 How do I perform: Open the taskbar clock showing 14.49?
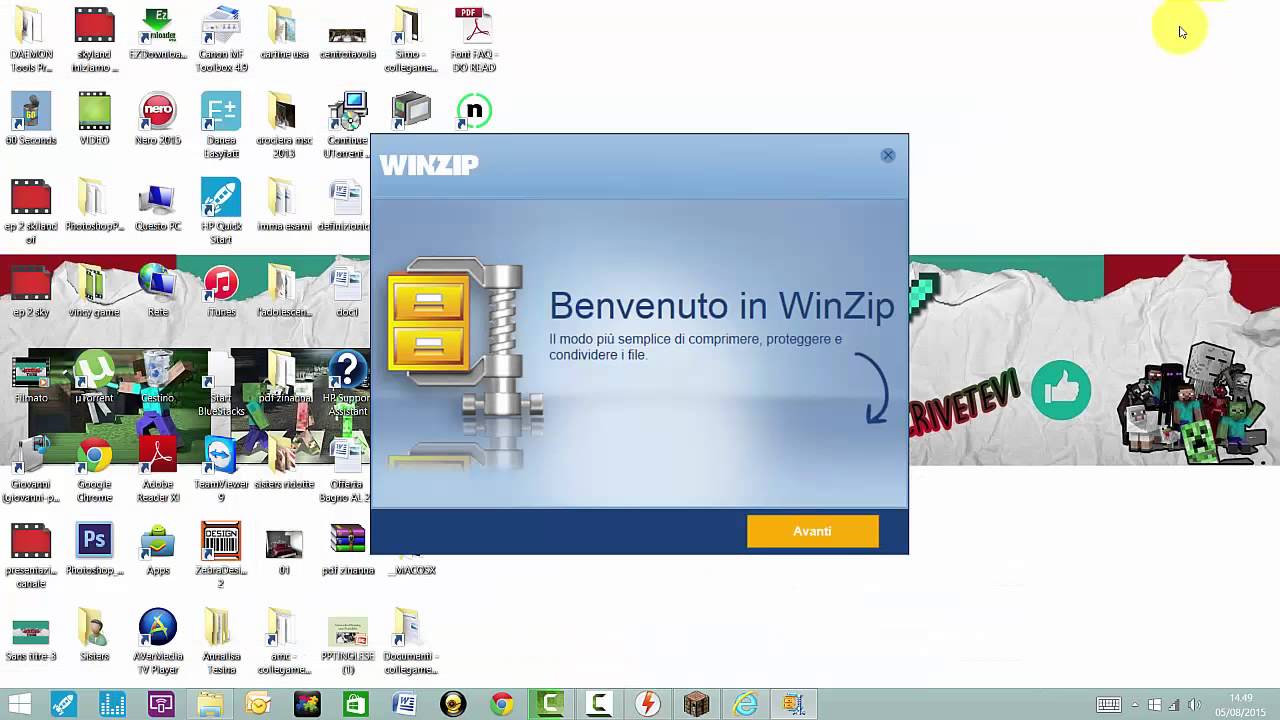pyautogui.click(x=1240, y=704)
